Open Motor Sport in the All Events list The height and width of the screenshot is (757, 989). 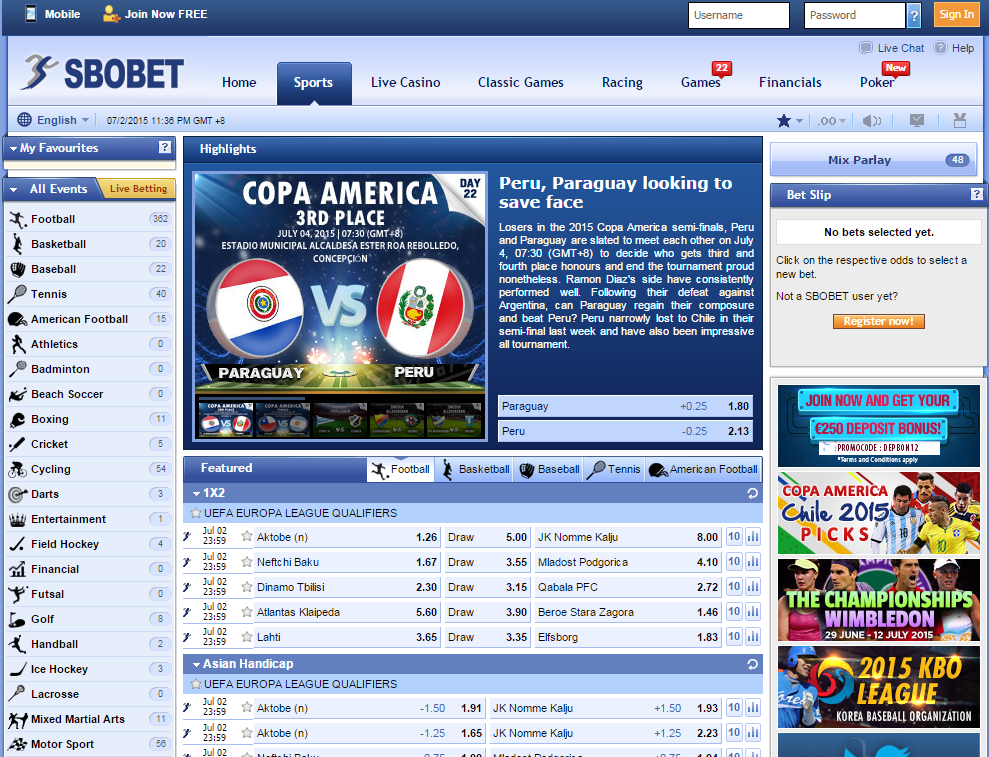click(x=89, y=744)
